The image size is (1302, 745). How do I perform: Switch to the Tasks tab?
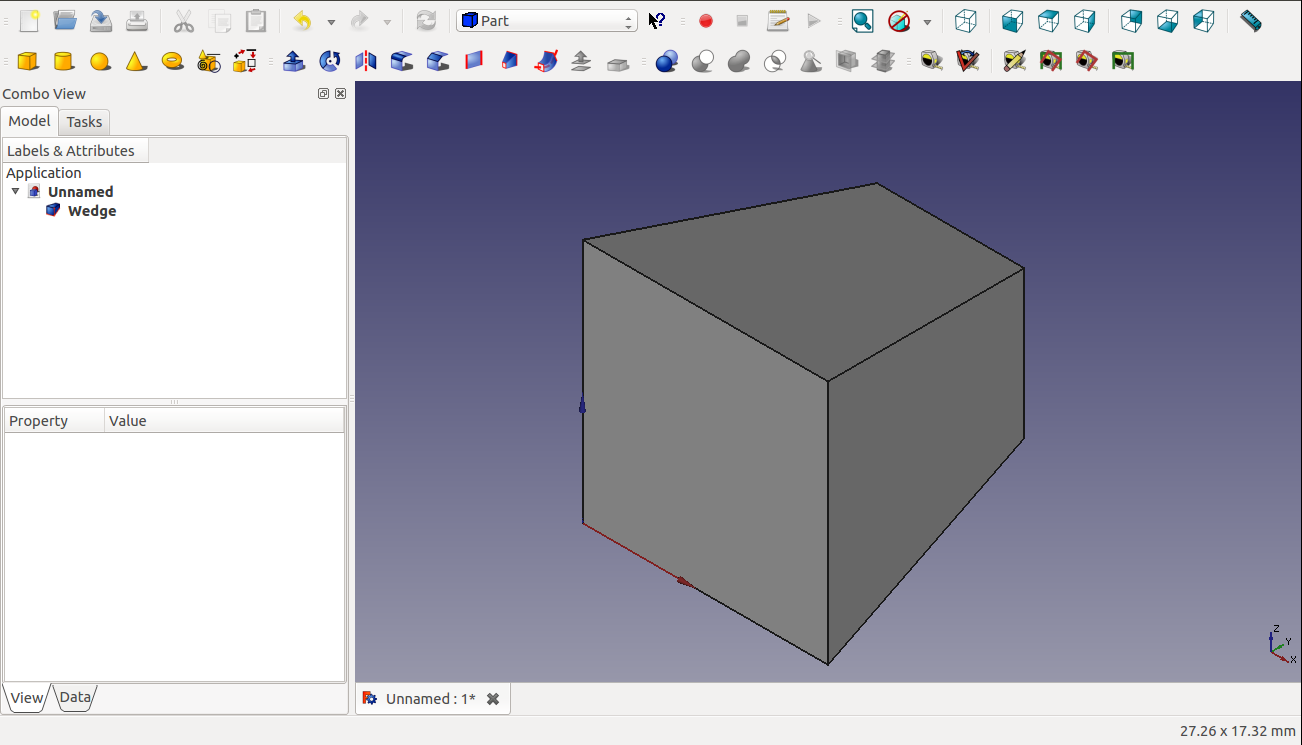point(84,122)
